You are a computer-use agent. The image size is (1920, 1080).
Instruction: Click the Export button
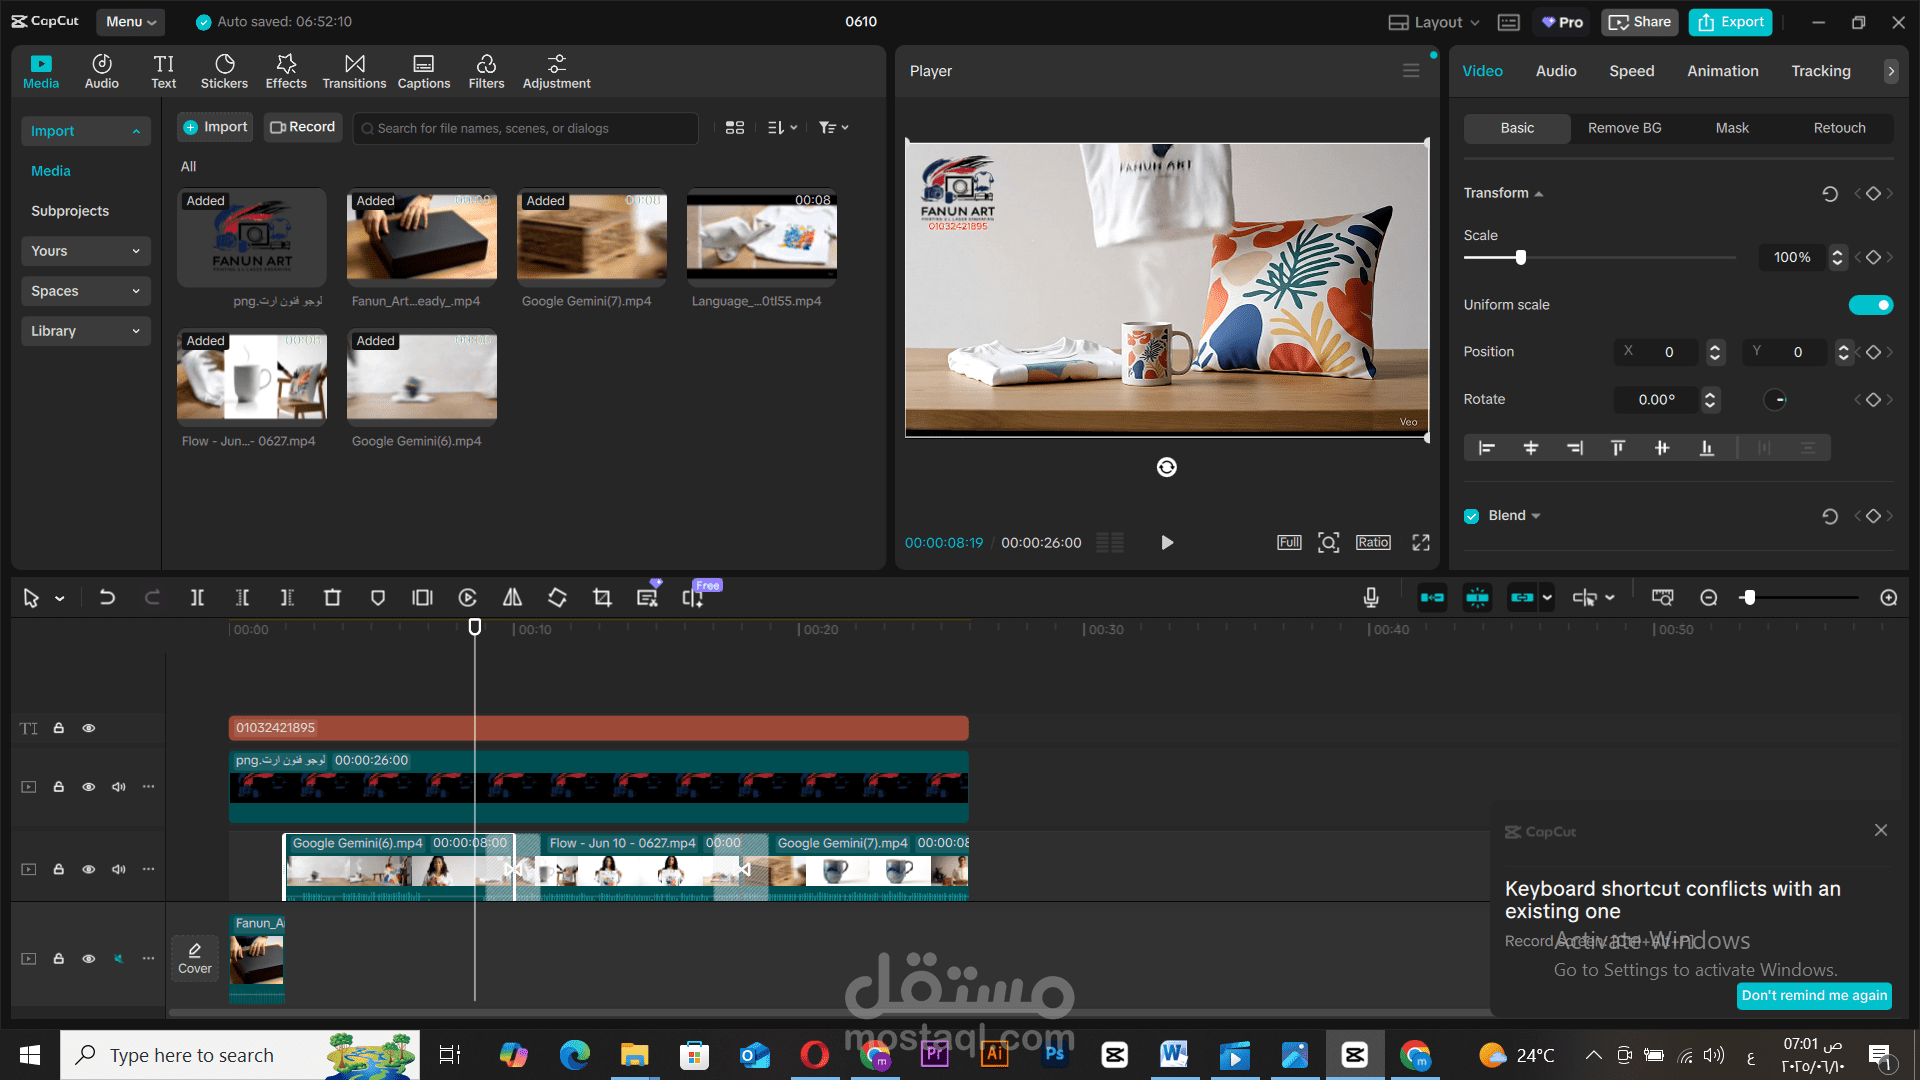click(1730, 22)
